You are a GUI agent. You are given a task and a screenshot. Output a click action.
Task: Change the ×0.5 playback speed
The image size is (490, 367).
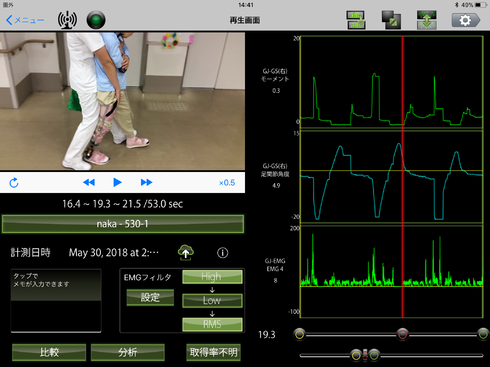pyautogui.click(x=227, y=183)
